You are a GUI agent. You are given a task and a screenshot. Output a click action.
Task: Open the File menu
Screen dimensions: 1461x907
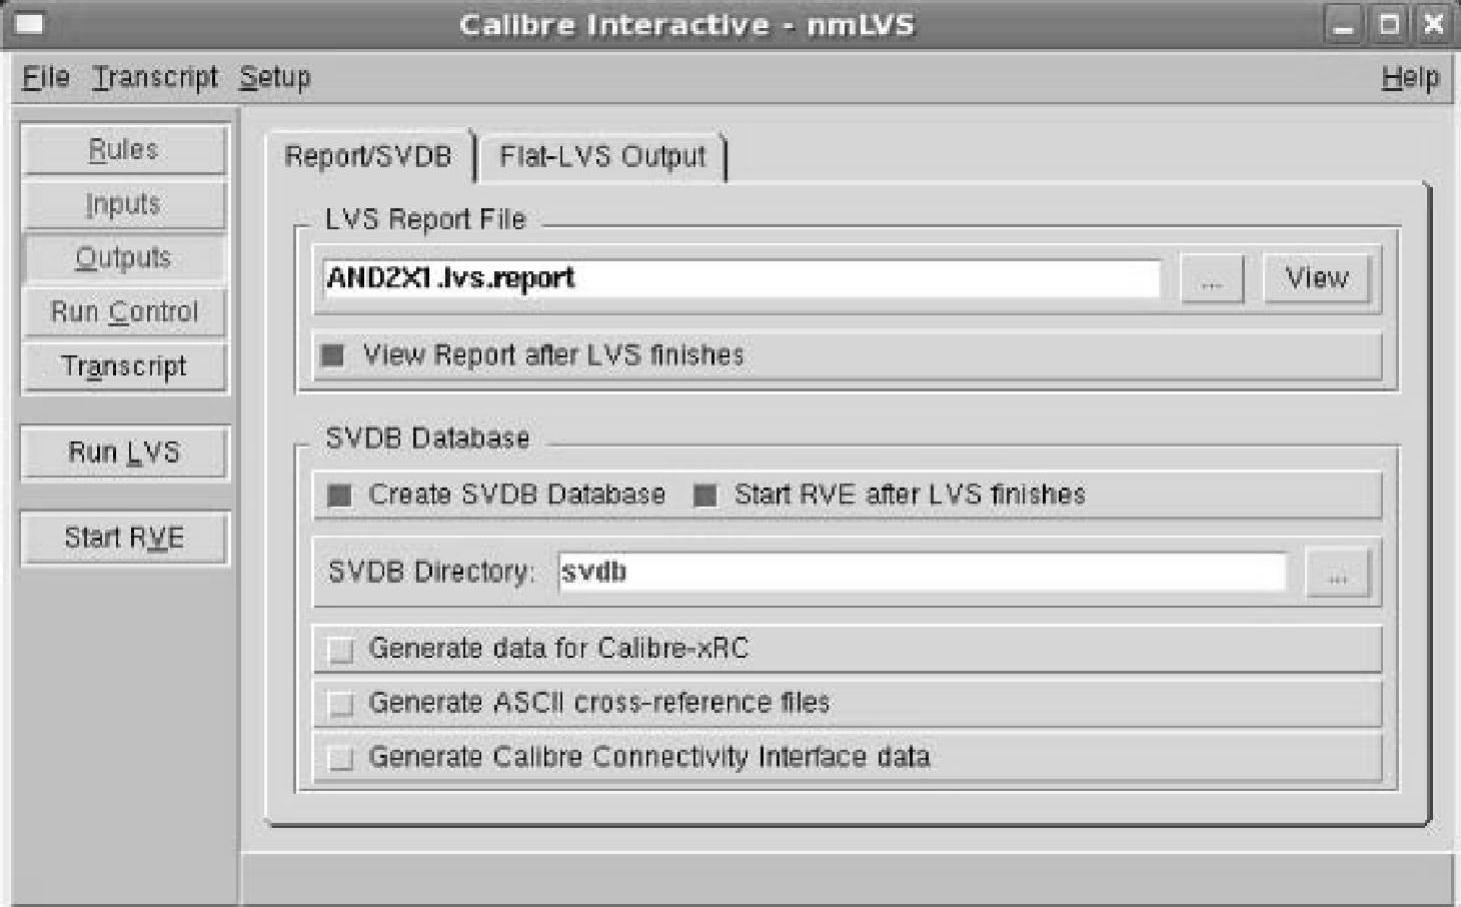pyautogui.click(x=45, y=77)
